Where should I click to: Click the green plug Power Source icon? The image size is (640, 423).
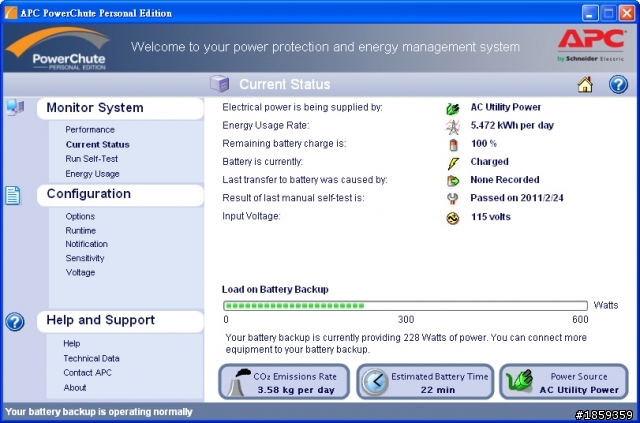tap(519, 382)
